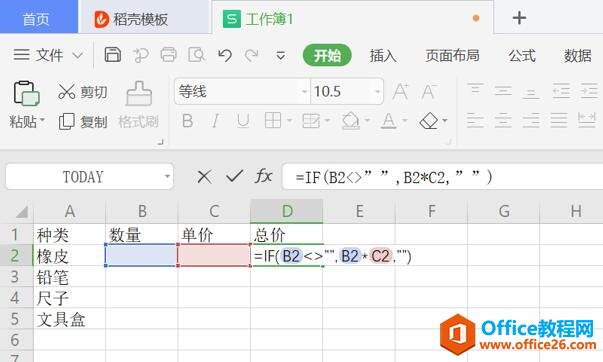
Task: Toggle Bold formatting
Action: click(187, 121)
